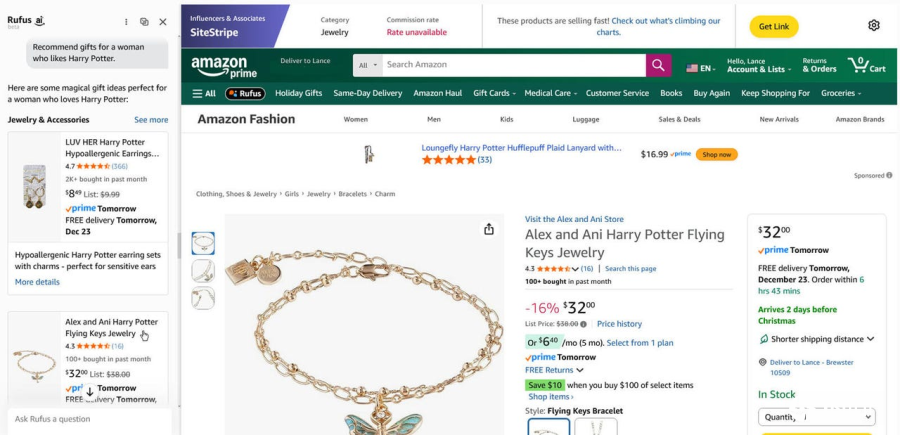Image resolution: width=900 pixels, height=435 pixels.
Task: Click the Rufus button in nav bar
Action: tap(245, 93)
